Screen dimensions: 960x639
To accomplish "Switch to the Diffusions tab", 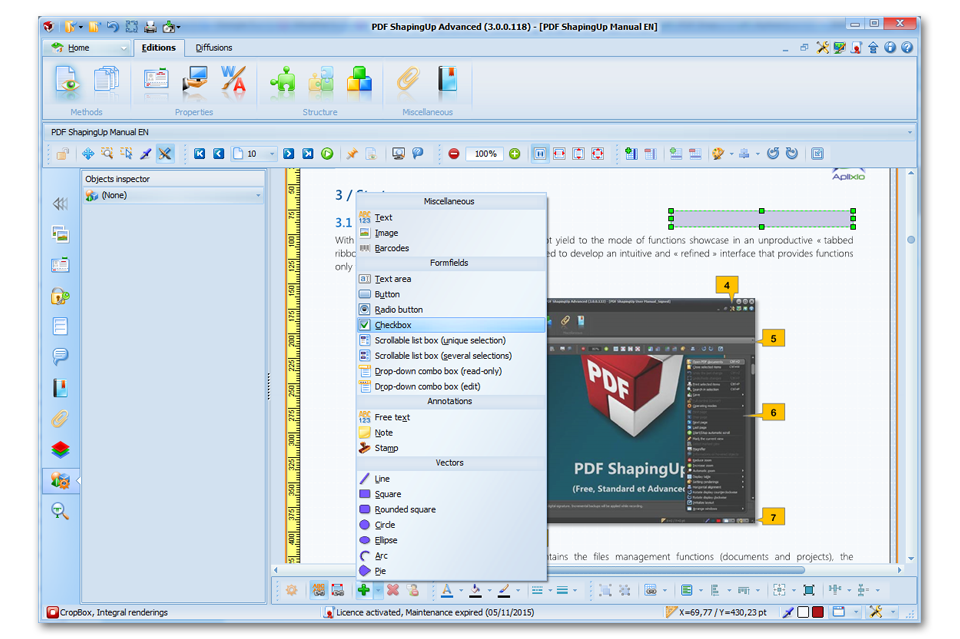I will (214, 48).
